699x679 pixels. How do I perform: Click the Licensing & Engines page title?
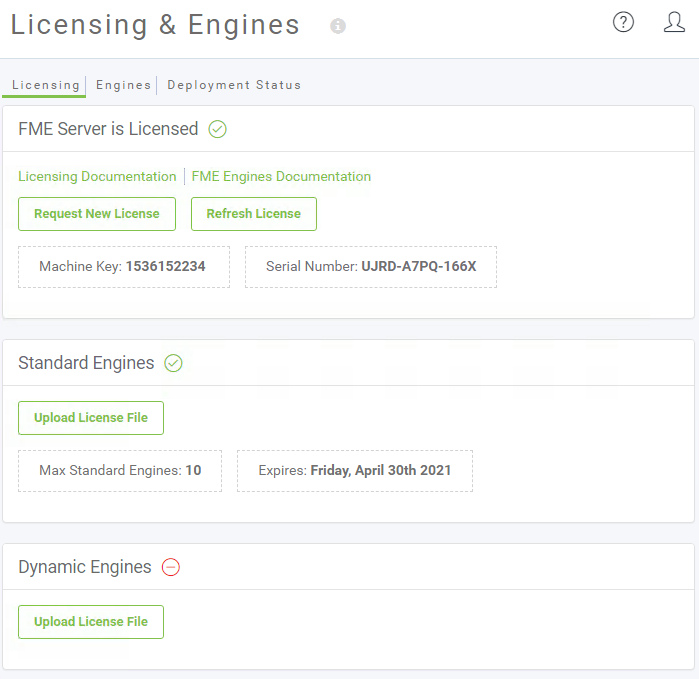(x=155, y=25)
